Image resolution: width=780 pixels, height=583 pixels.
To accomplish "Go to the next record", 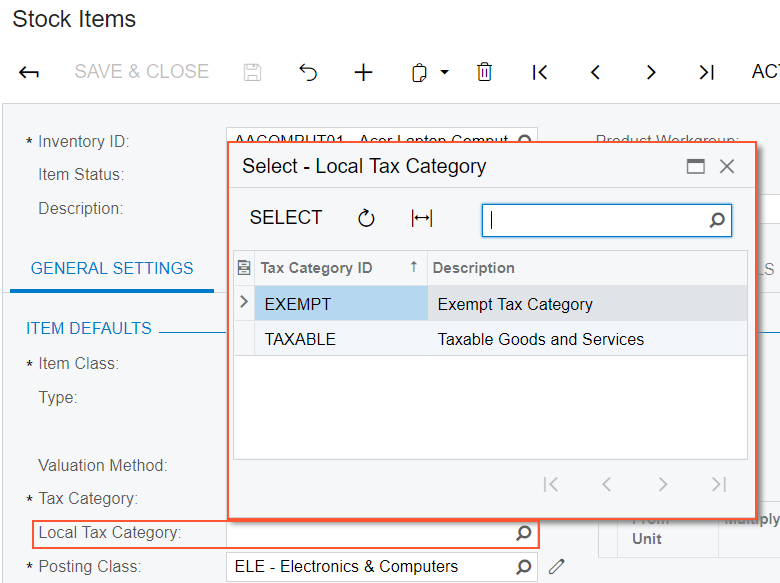I will [x=651, y=72].
